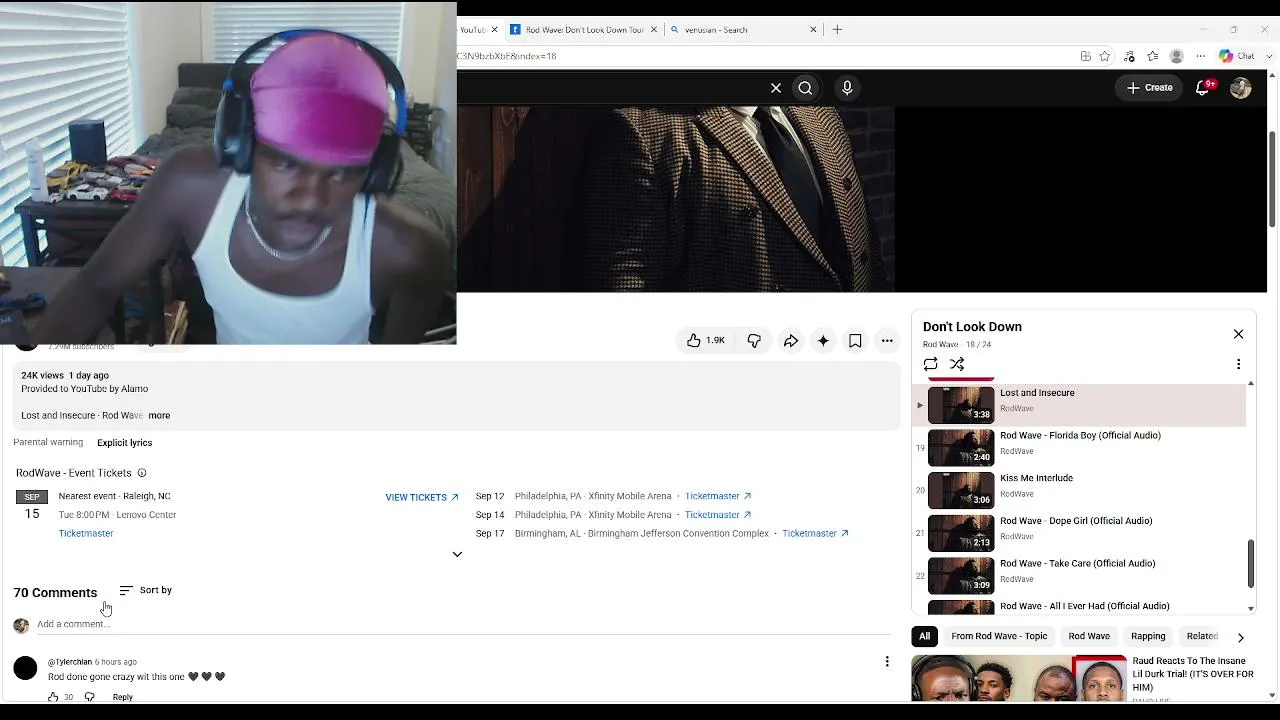
Task: Reply to the @Tylerchian comment
Action: (123, 697)
